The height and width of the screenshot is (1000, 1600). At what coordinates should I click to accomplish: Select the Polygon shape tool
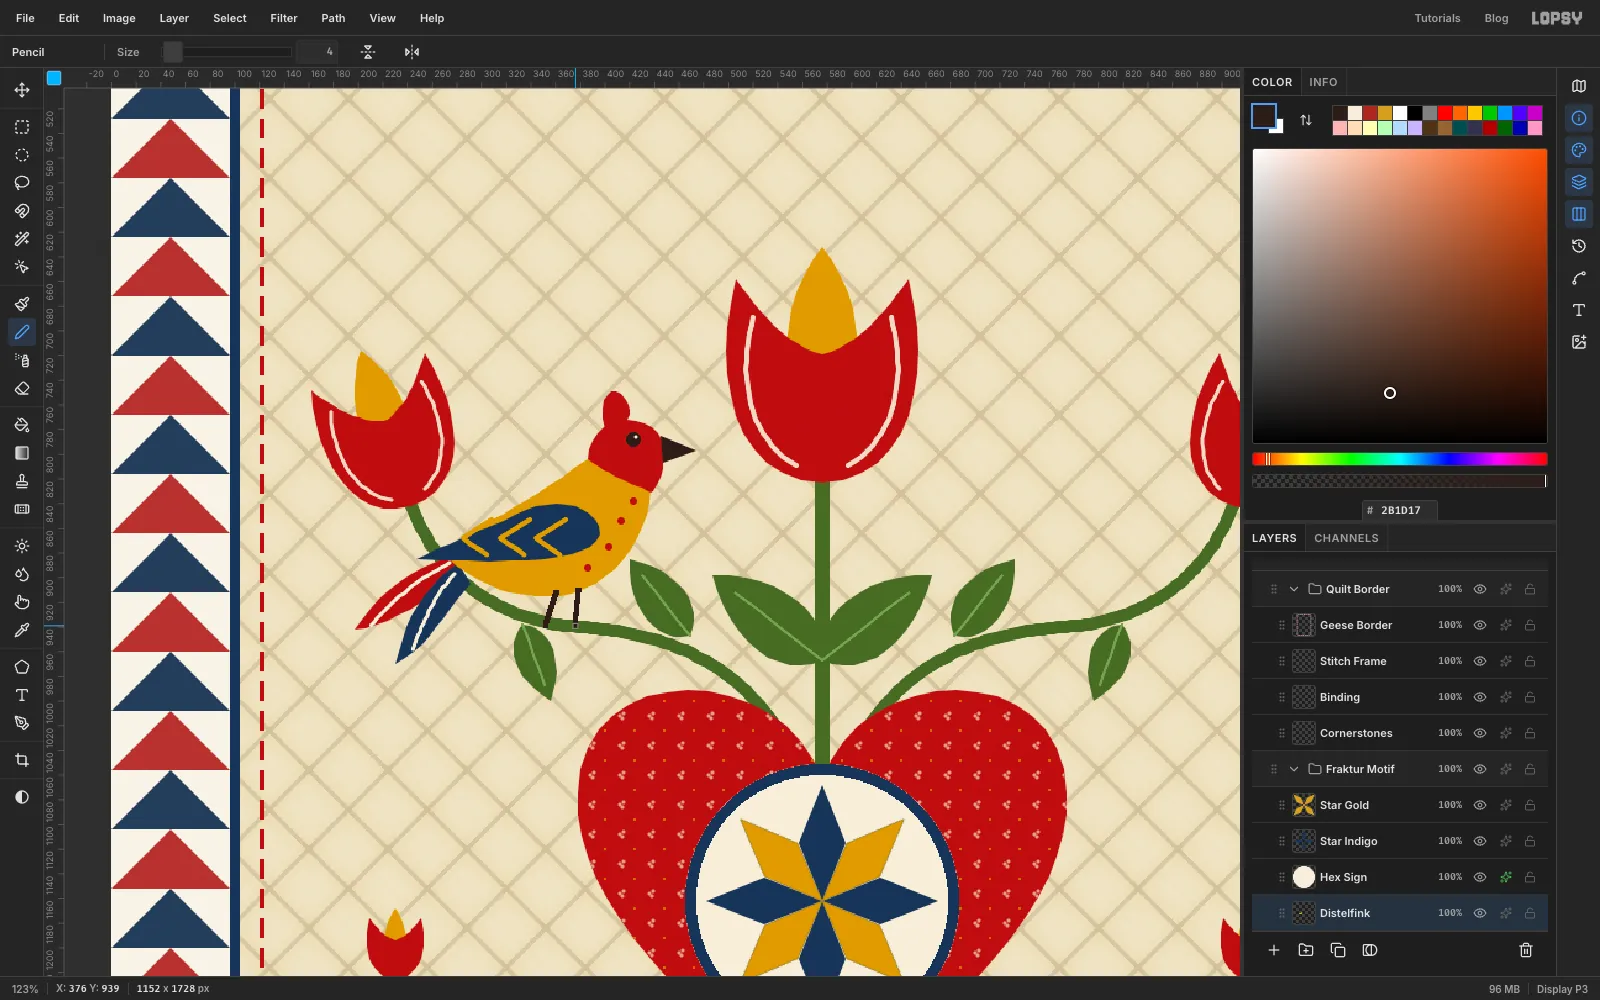click(21, 667)
